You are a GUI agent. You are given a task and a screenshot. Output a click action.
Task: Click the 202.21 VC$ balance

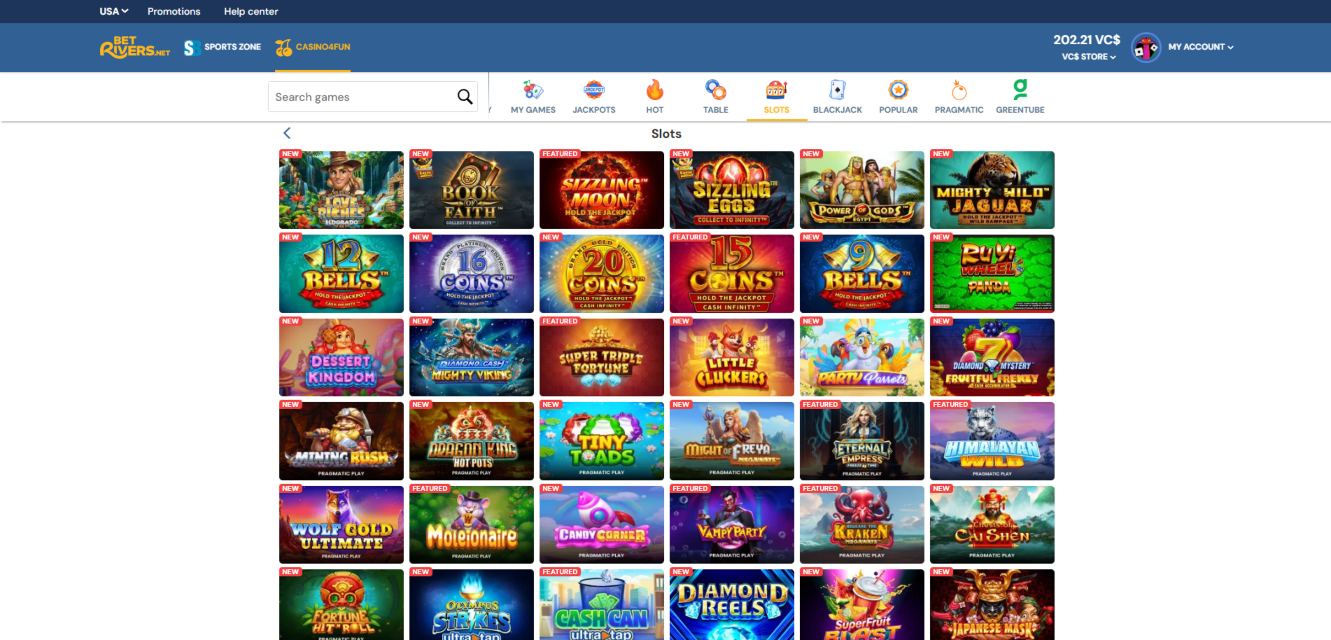[x=1087, y=40]
